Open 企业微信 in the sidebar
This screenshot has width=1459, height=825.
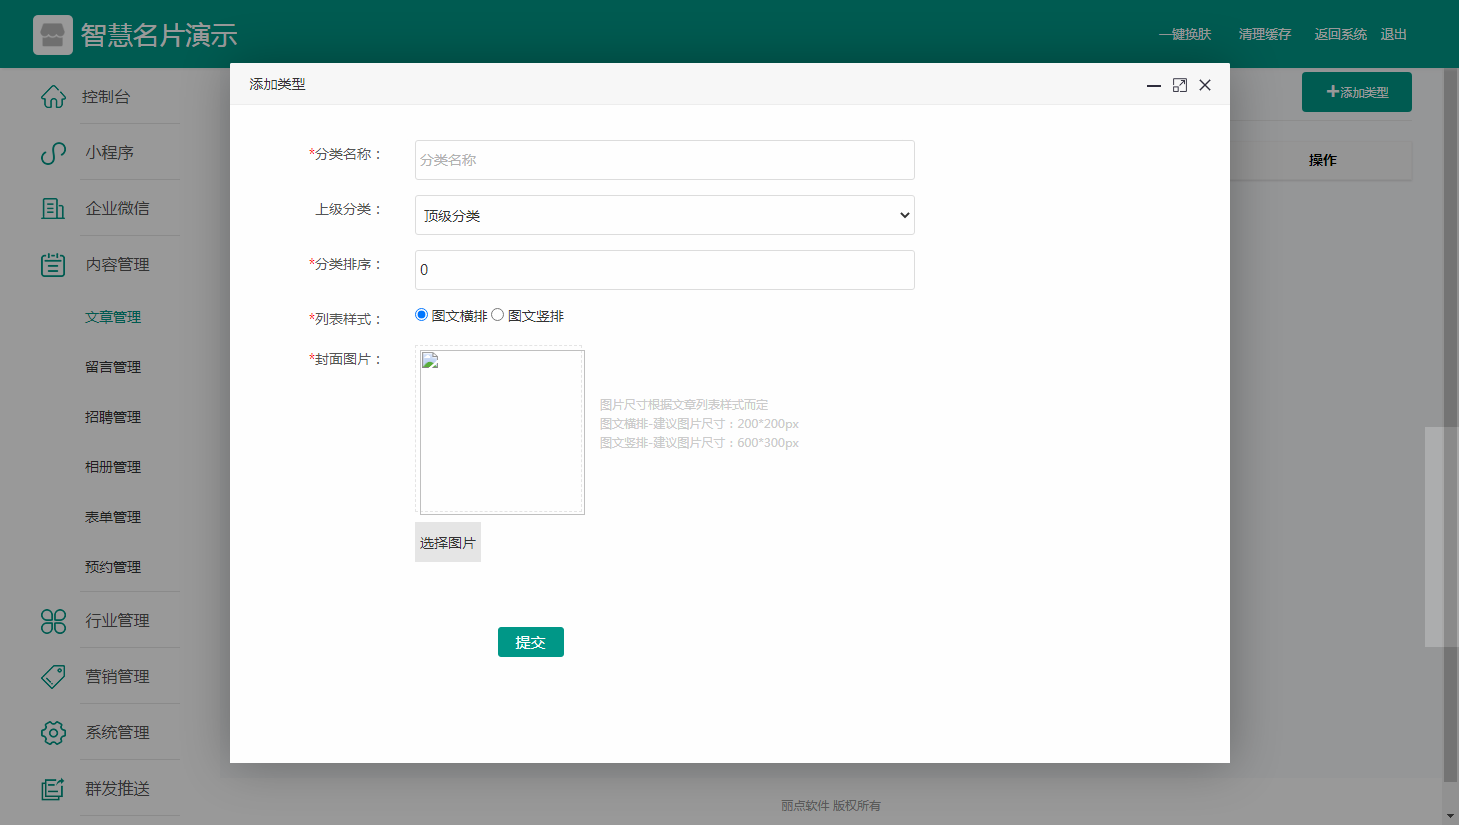tap(117, 208)
